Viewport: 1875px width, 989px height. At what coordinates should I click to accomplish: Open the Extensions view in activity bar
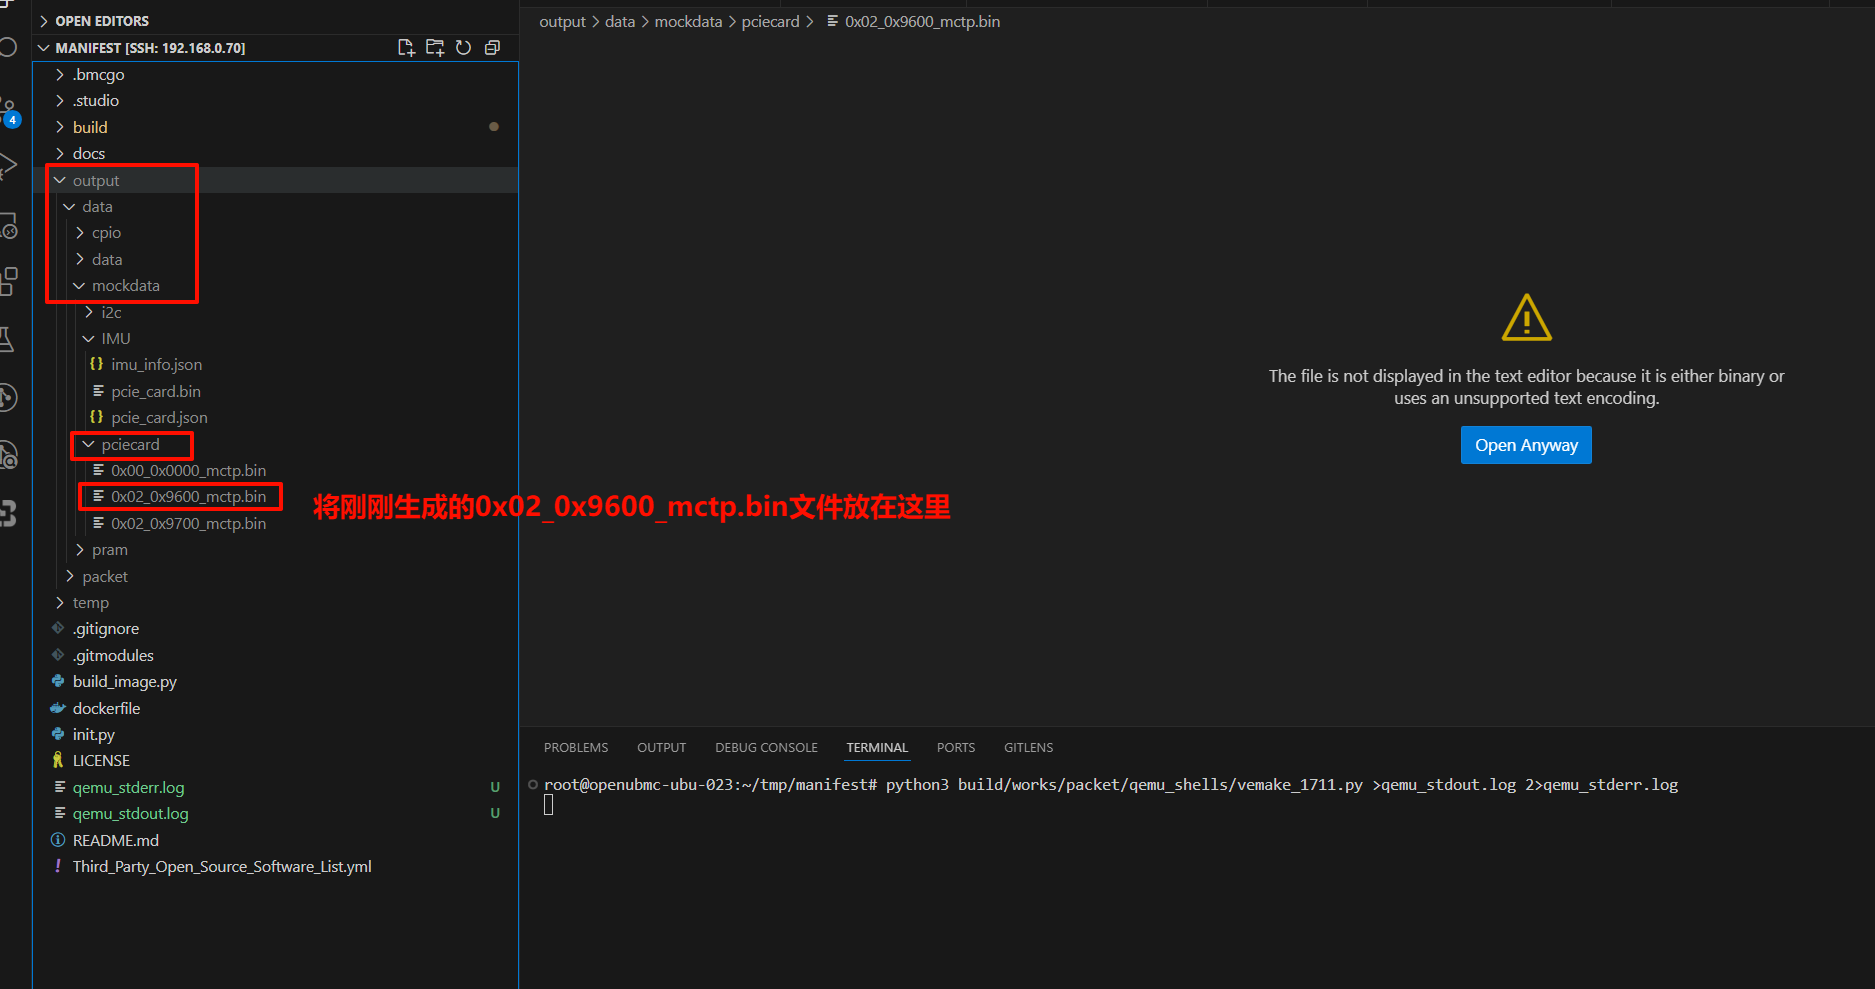(8, 281)
